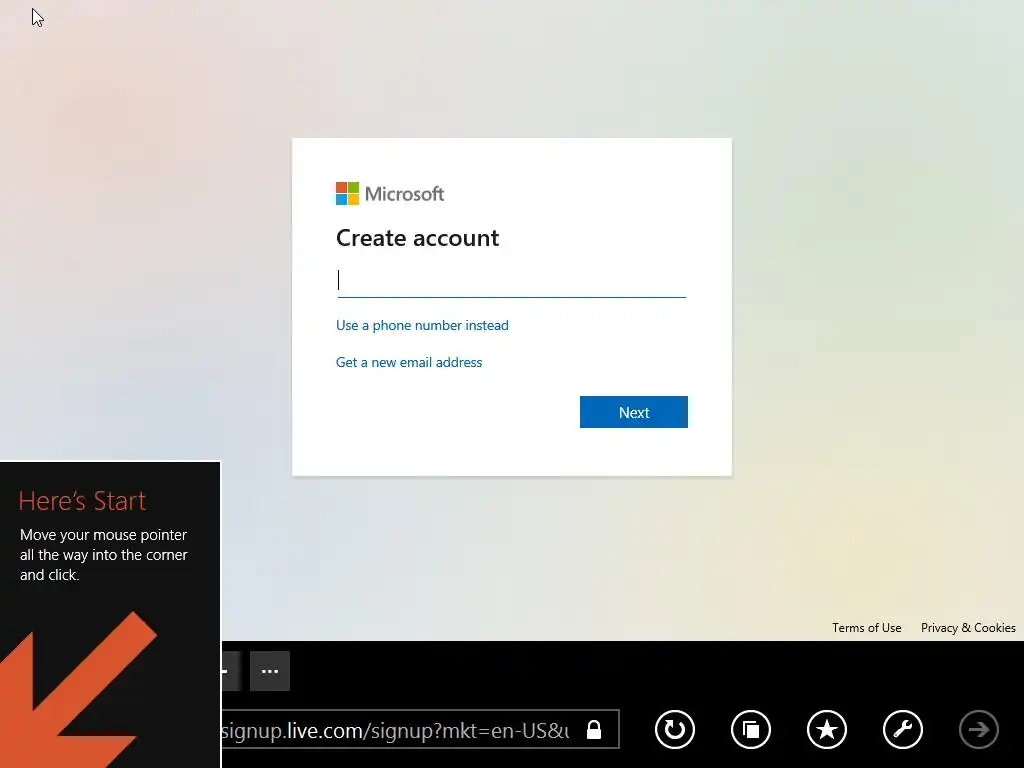This screenshot has height=768, width=1024.
Task: Open 'Use a phone number instead' link
Action: (x=422, y=325)
